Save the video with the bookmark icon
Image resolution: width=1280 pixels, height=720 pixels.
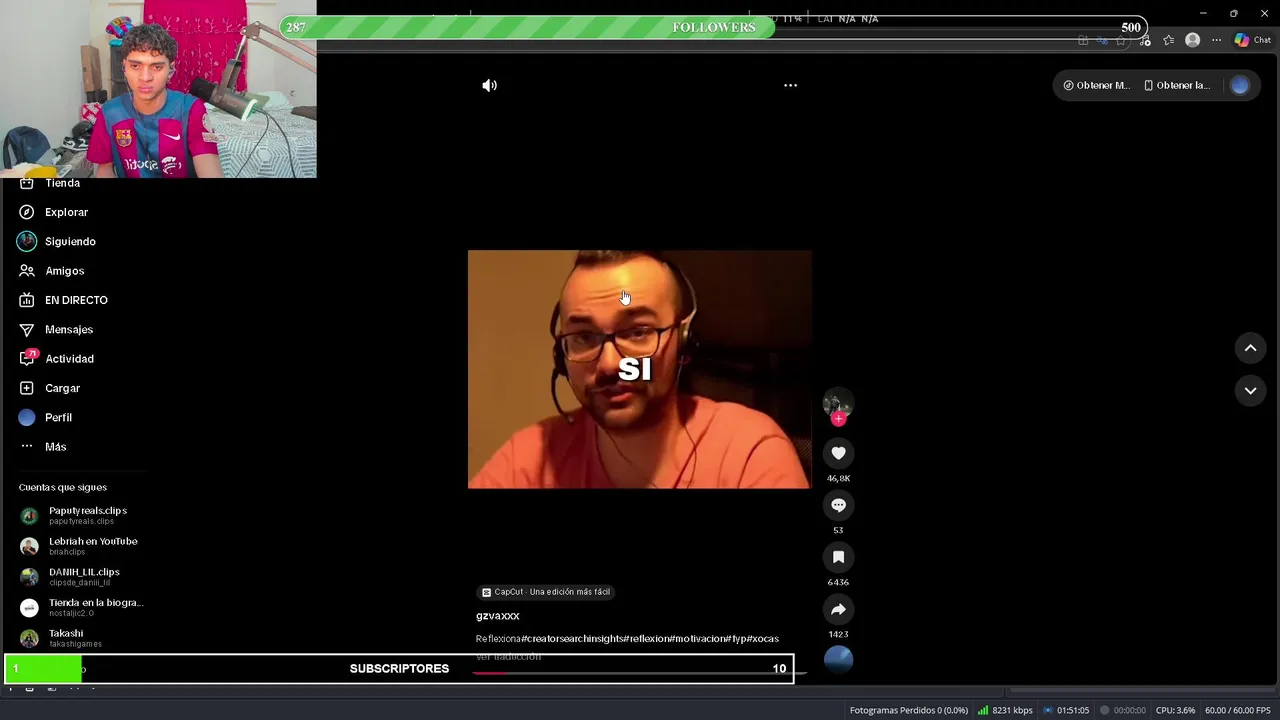point(838,557)
